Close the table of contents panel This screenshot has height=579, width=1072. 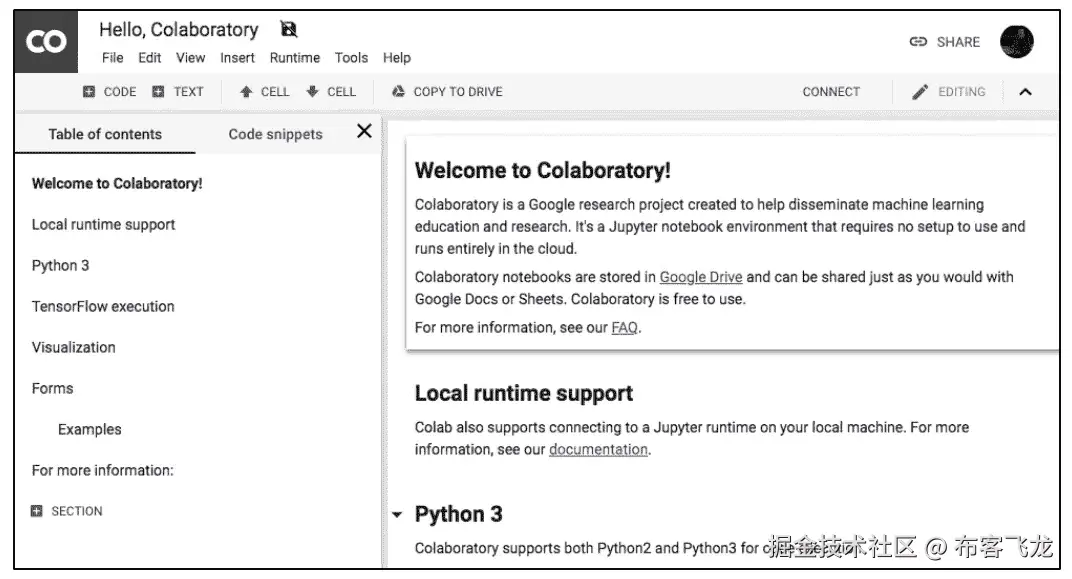[x=364, y=131]
